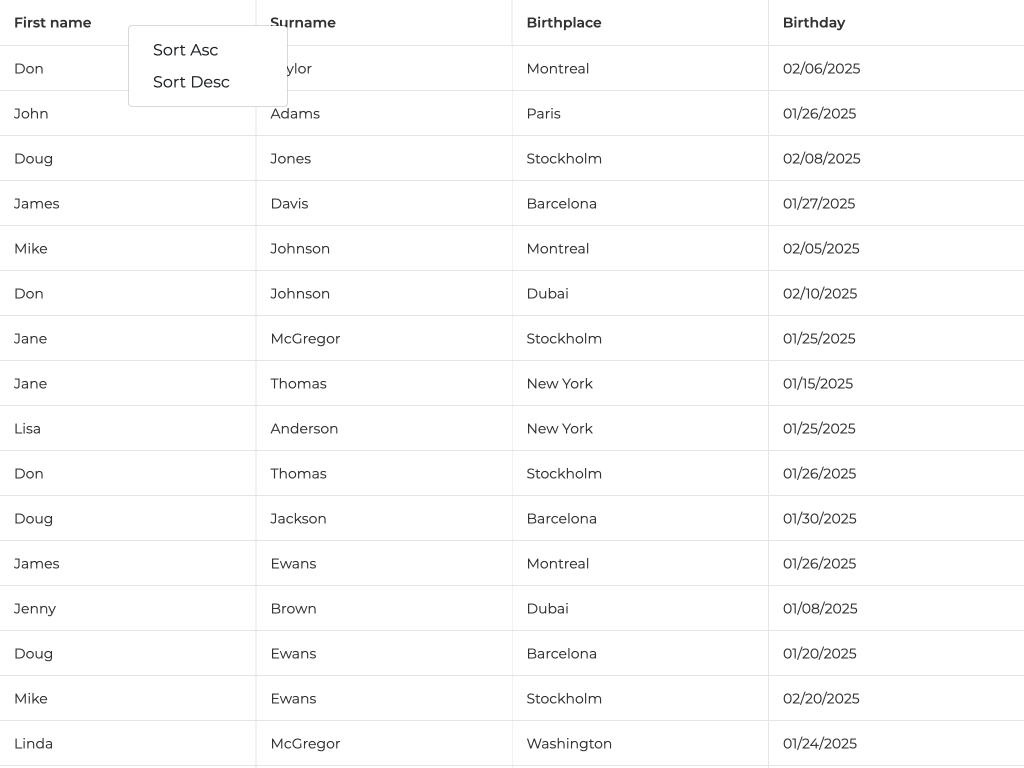Click the surname cell Davis

289,204
